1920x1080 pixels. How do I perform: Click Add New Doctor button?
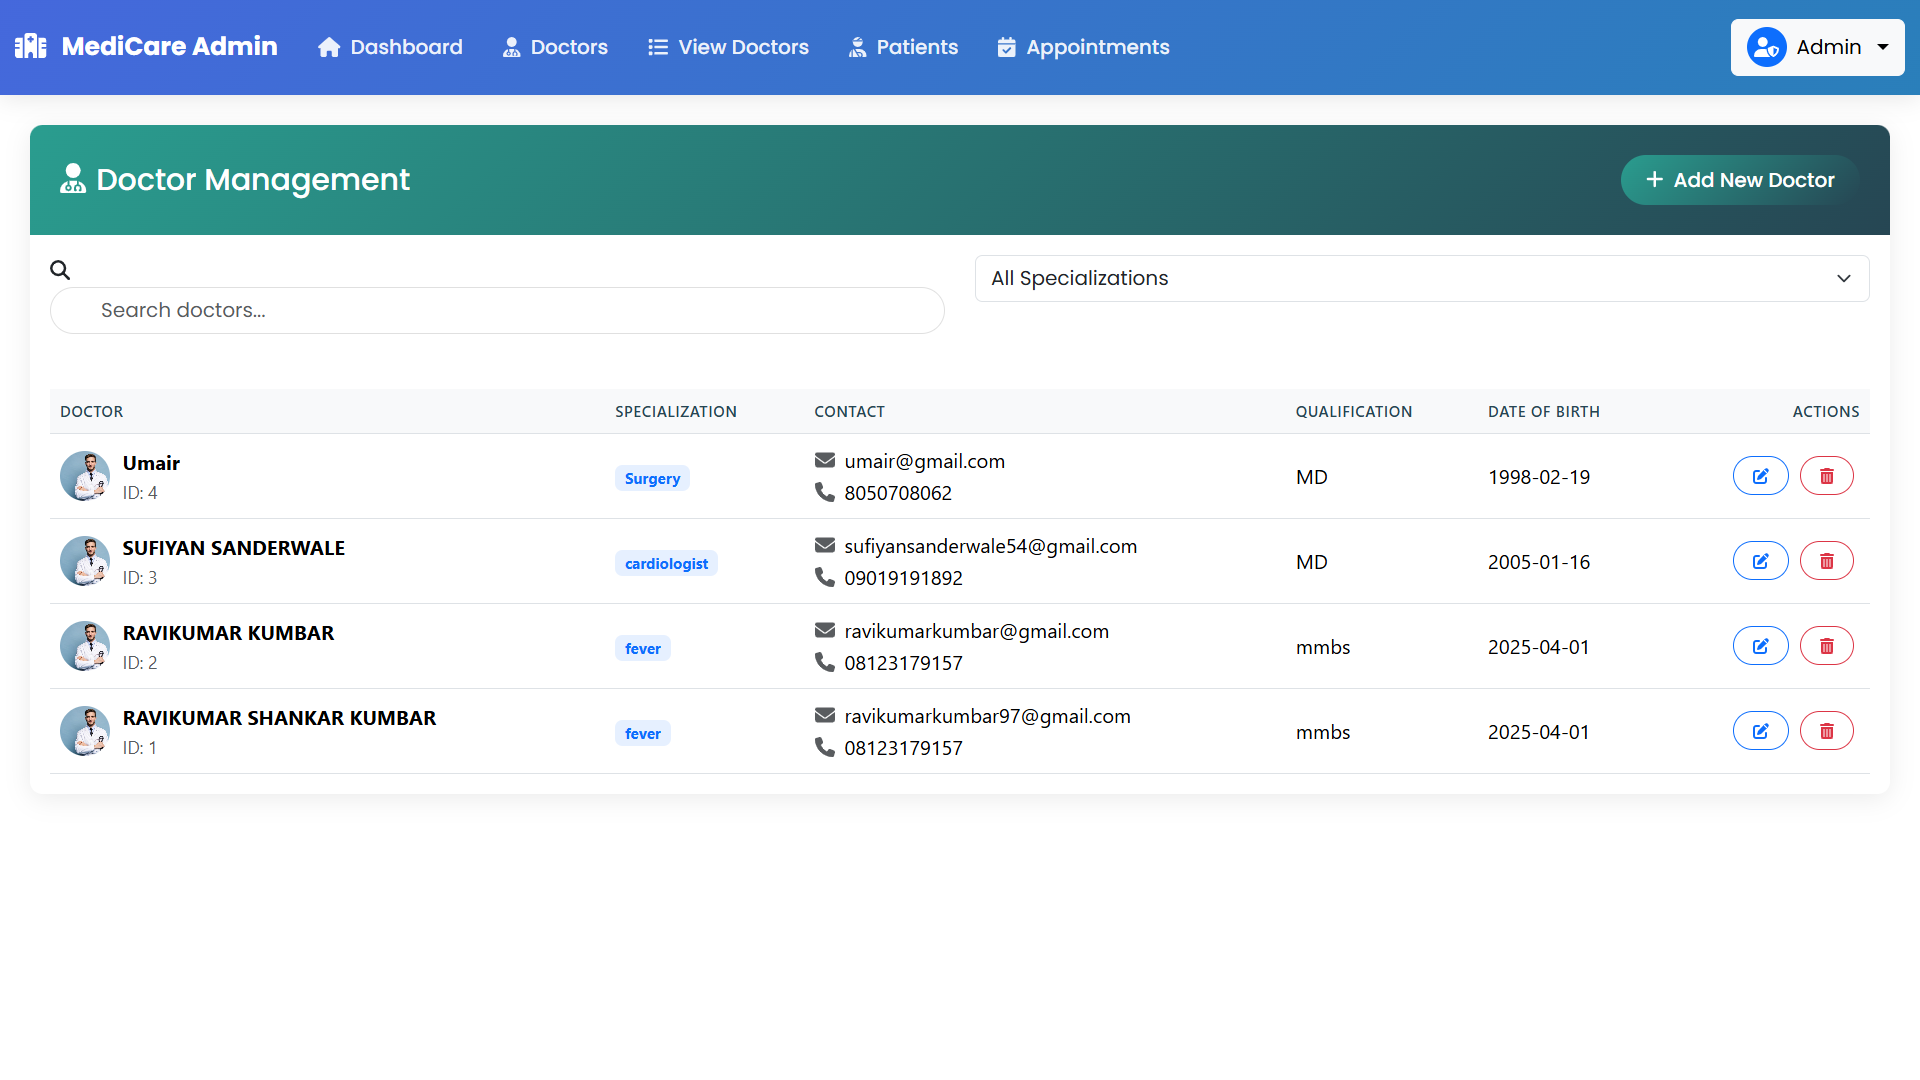[1740, 180]
